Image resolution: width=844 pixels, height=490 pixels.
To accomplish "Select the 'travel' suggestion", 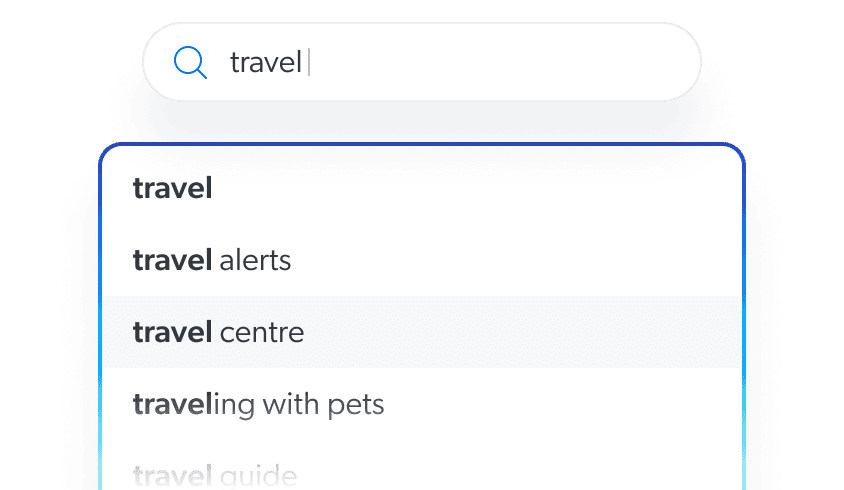I will (x=173, y=188).
